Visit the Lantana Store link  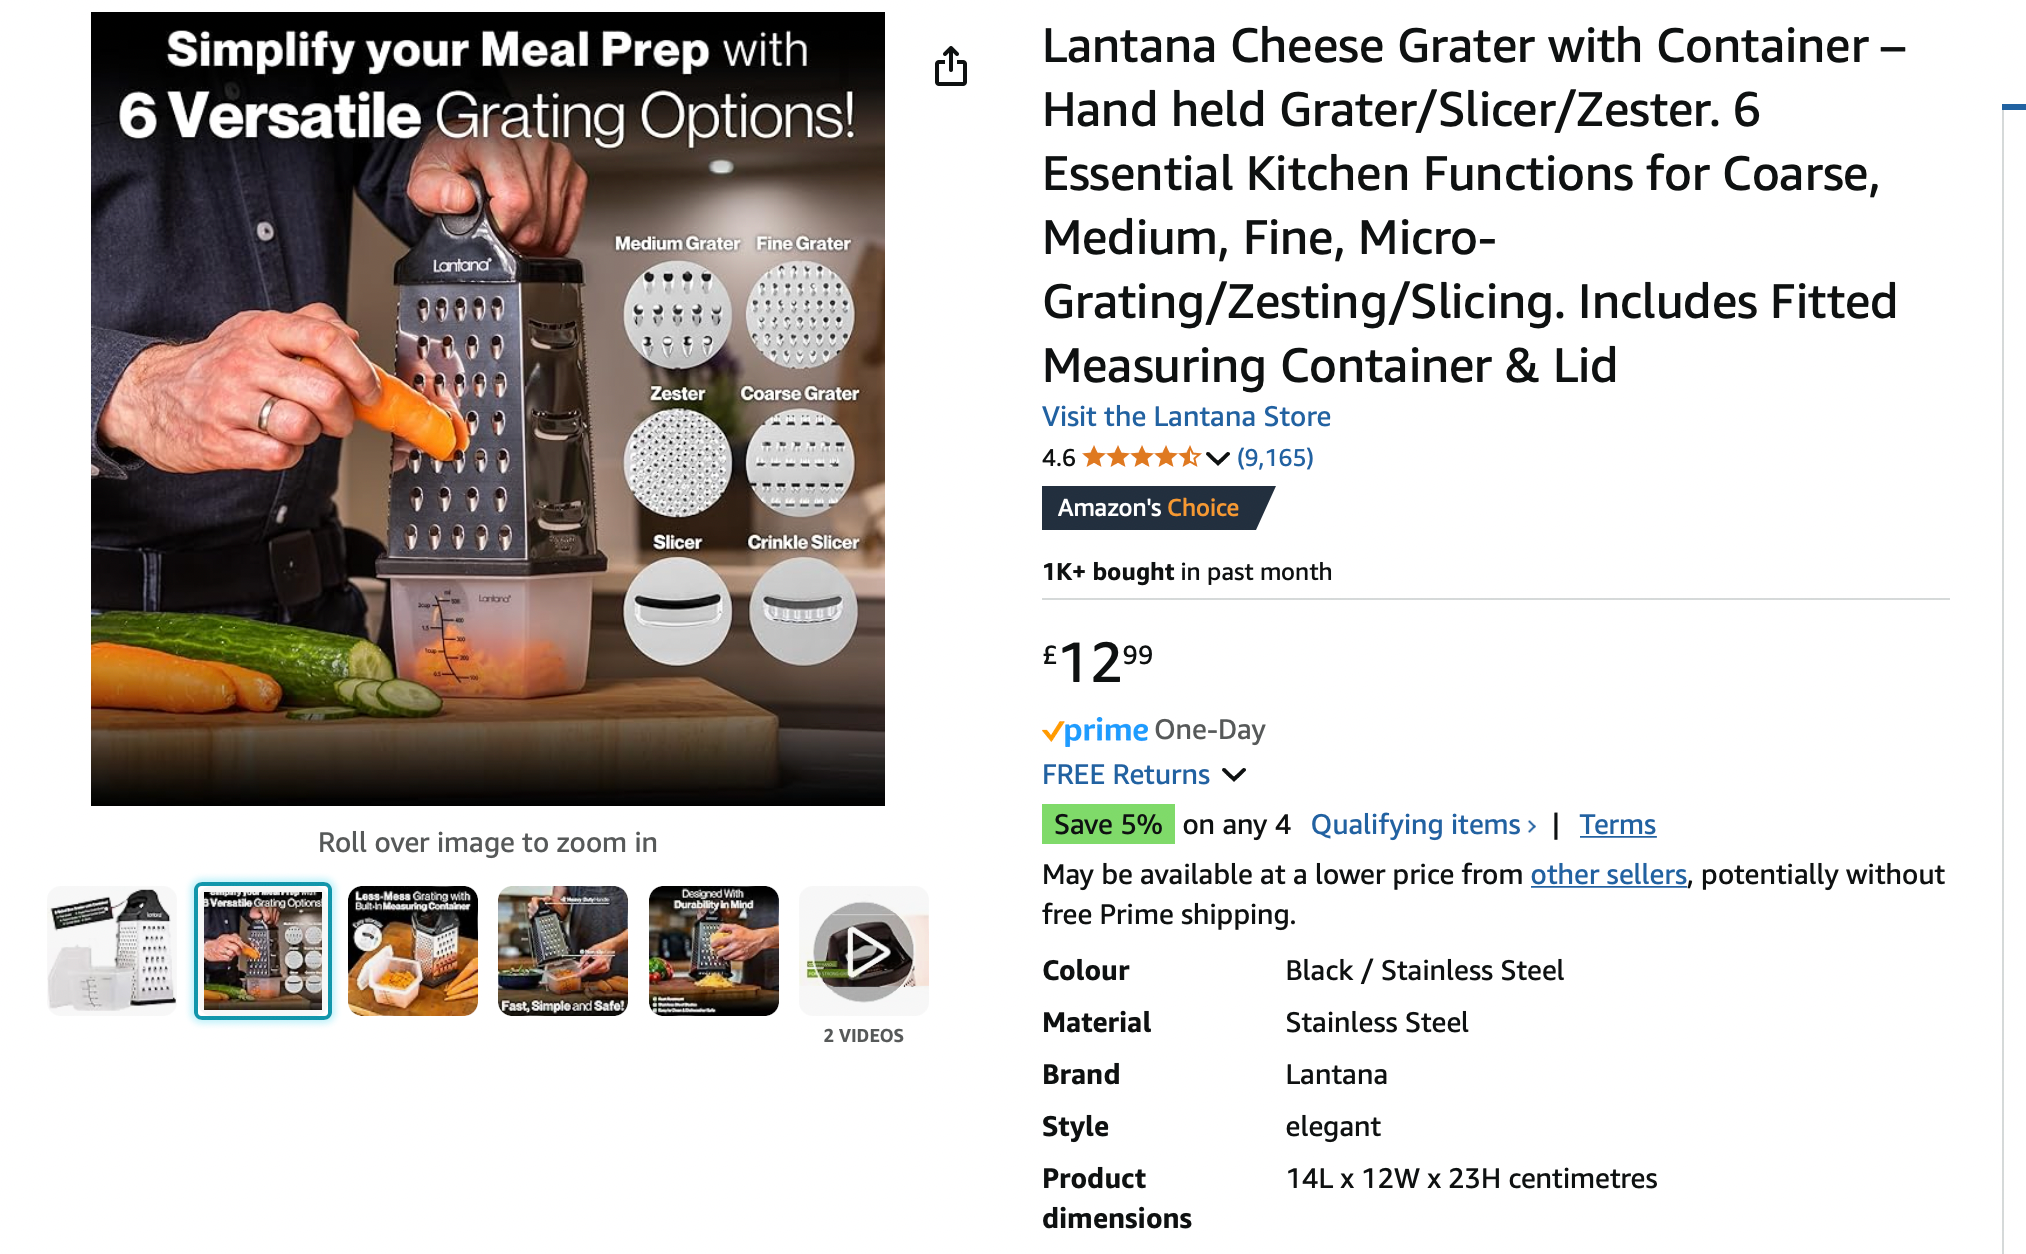coord(1186,417)
